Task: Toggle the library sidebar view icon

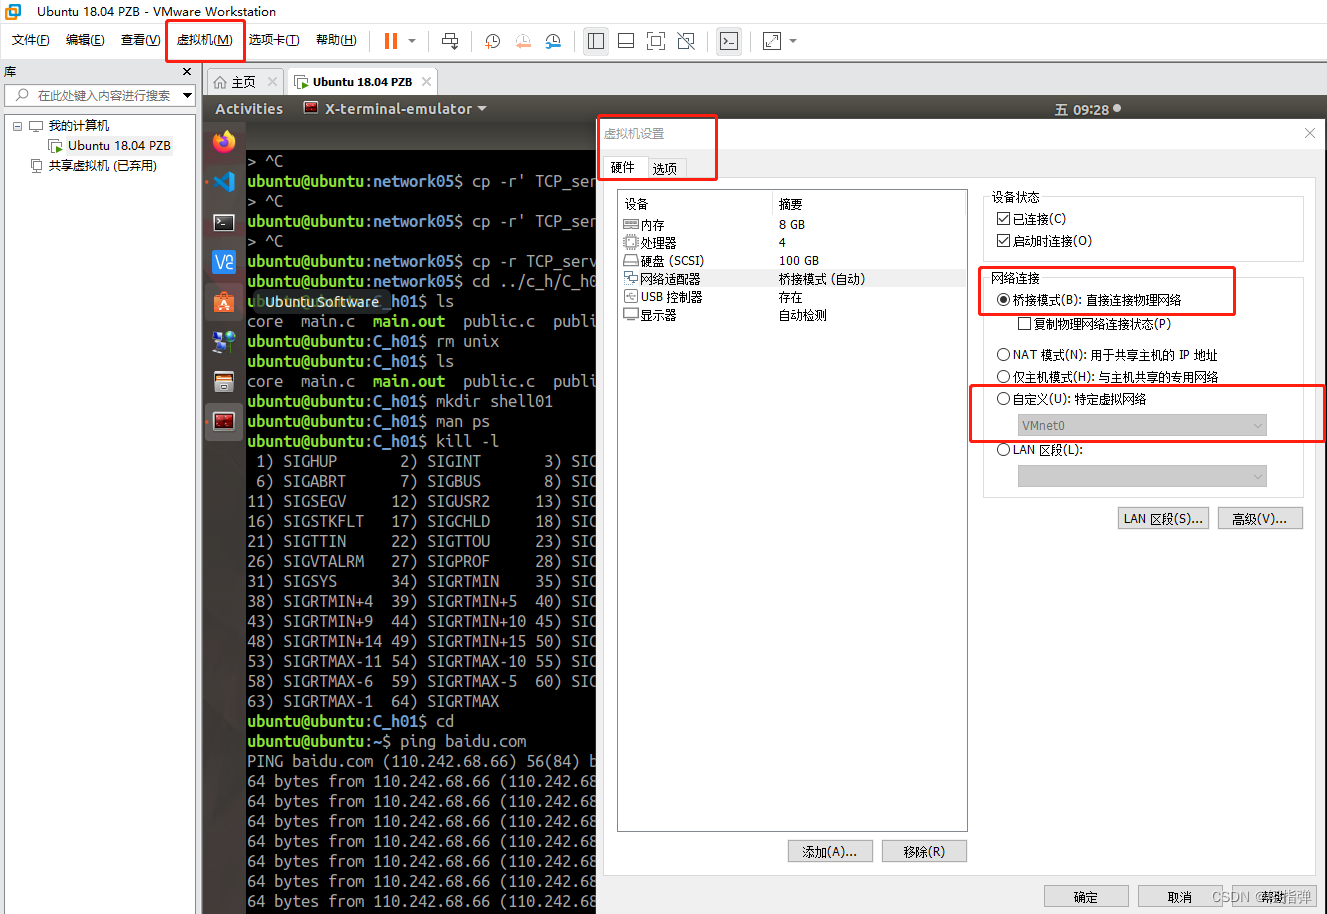Action: 596,41
